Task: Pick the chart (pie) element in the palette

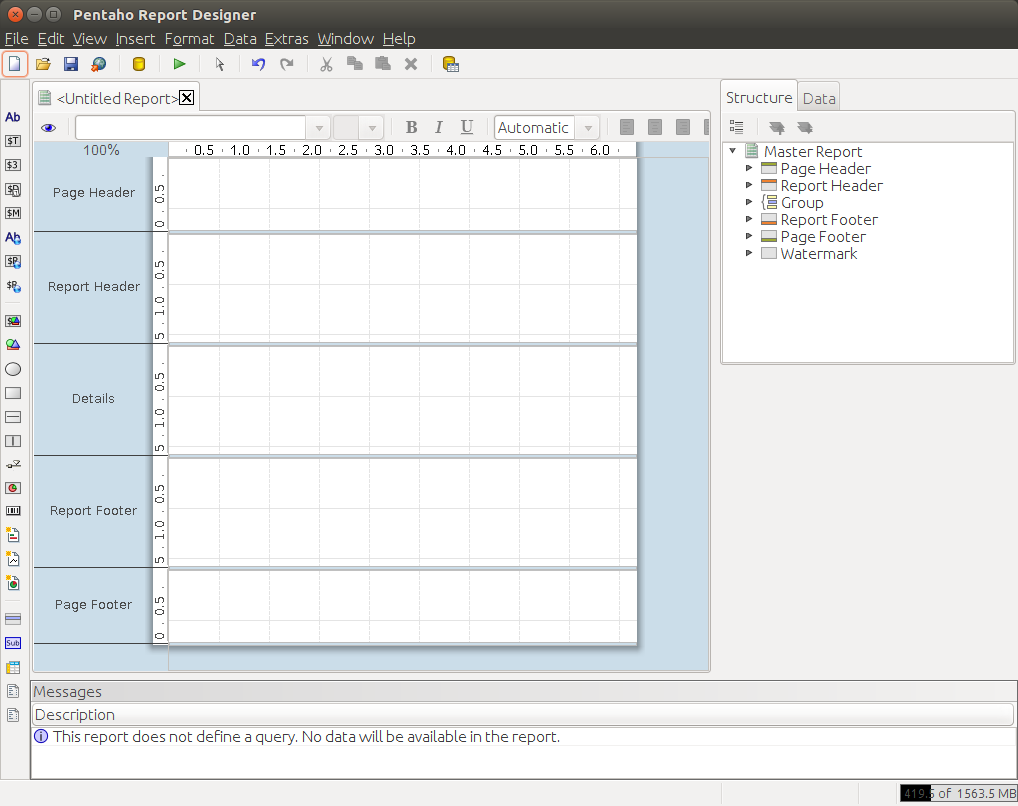Action: point(13,488)
